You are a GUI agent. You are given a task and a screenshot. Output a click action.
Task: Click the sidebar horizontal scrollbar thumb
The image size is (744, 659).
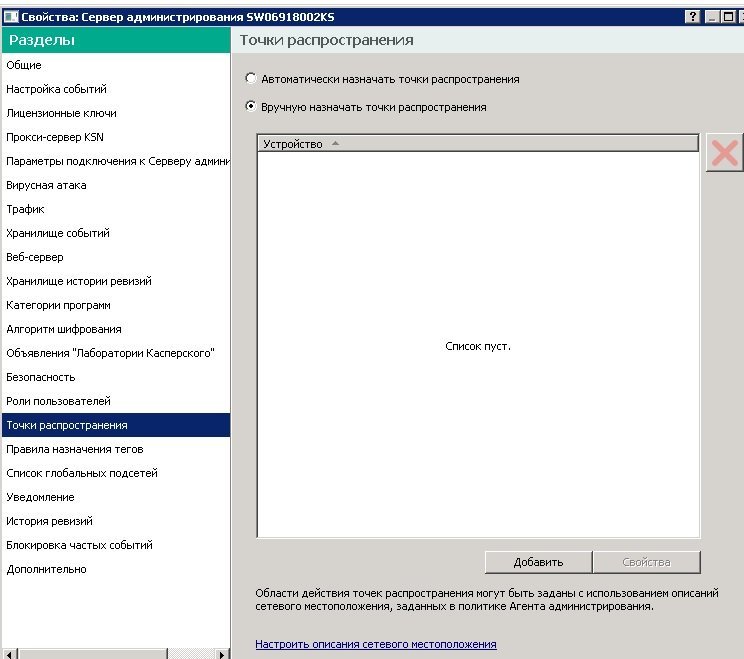(93, 654)
